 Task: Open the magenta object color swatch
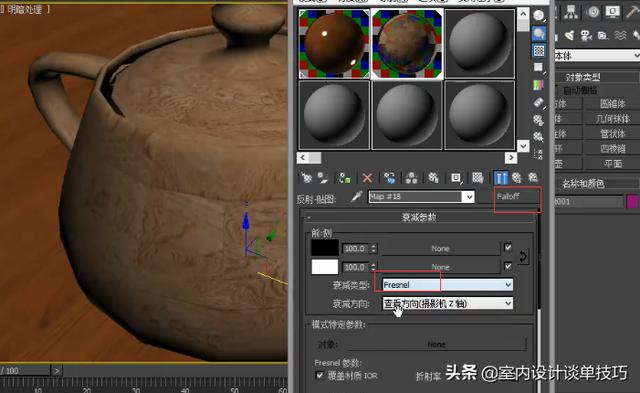tap(632, 201)
